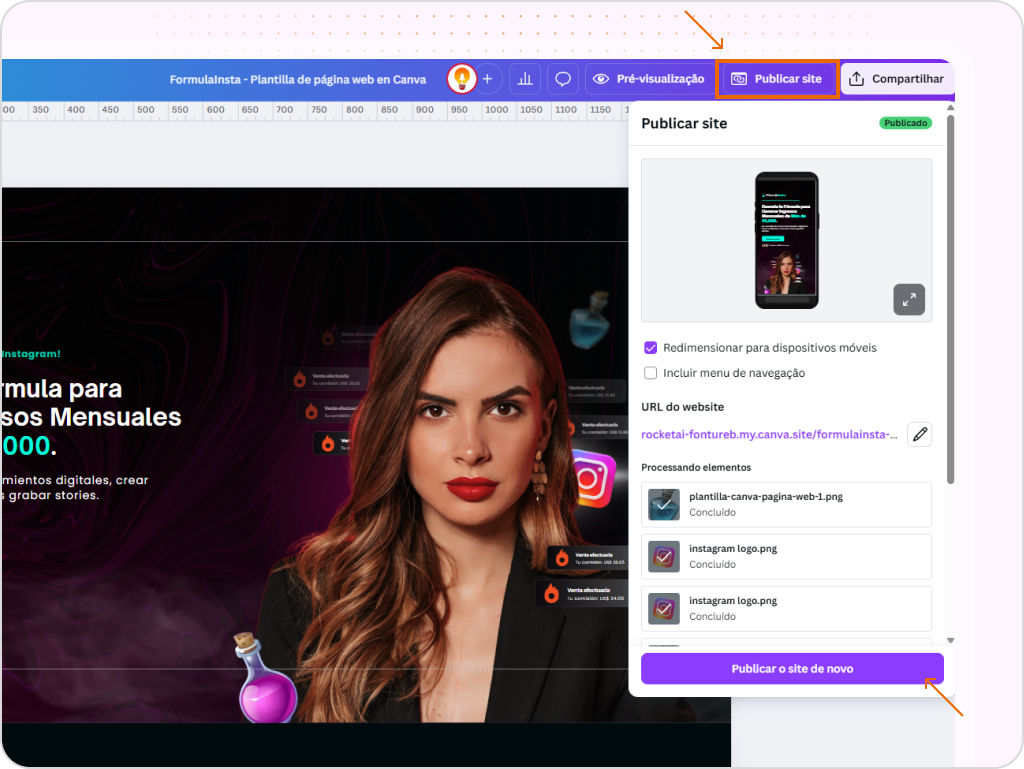Enable Incluir menu de navegação
Image resolution: width=1024 pixels, height=769 pixels.
click(651, 372)
